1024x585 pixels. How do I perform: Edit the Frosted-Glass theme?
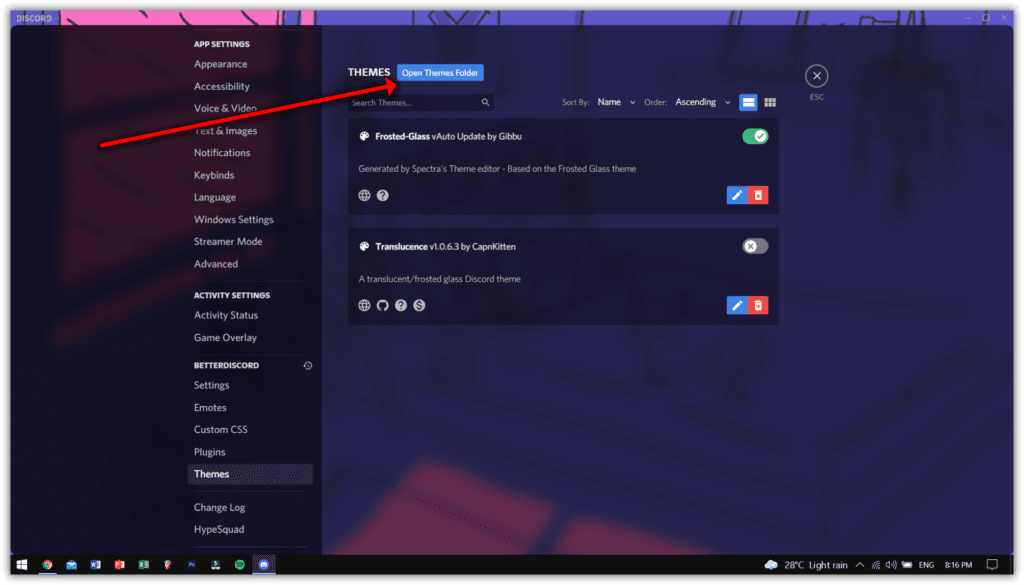(x=737, y=195)
